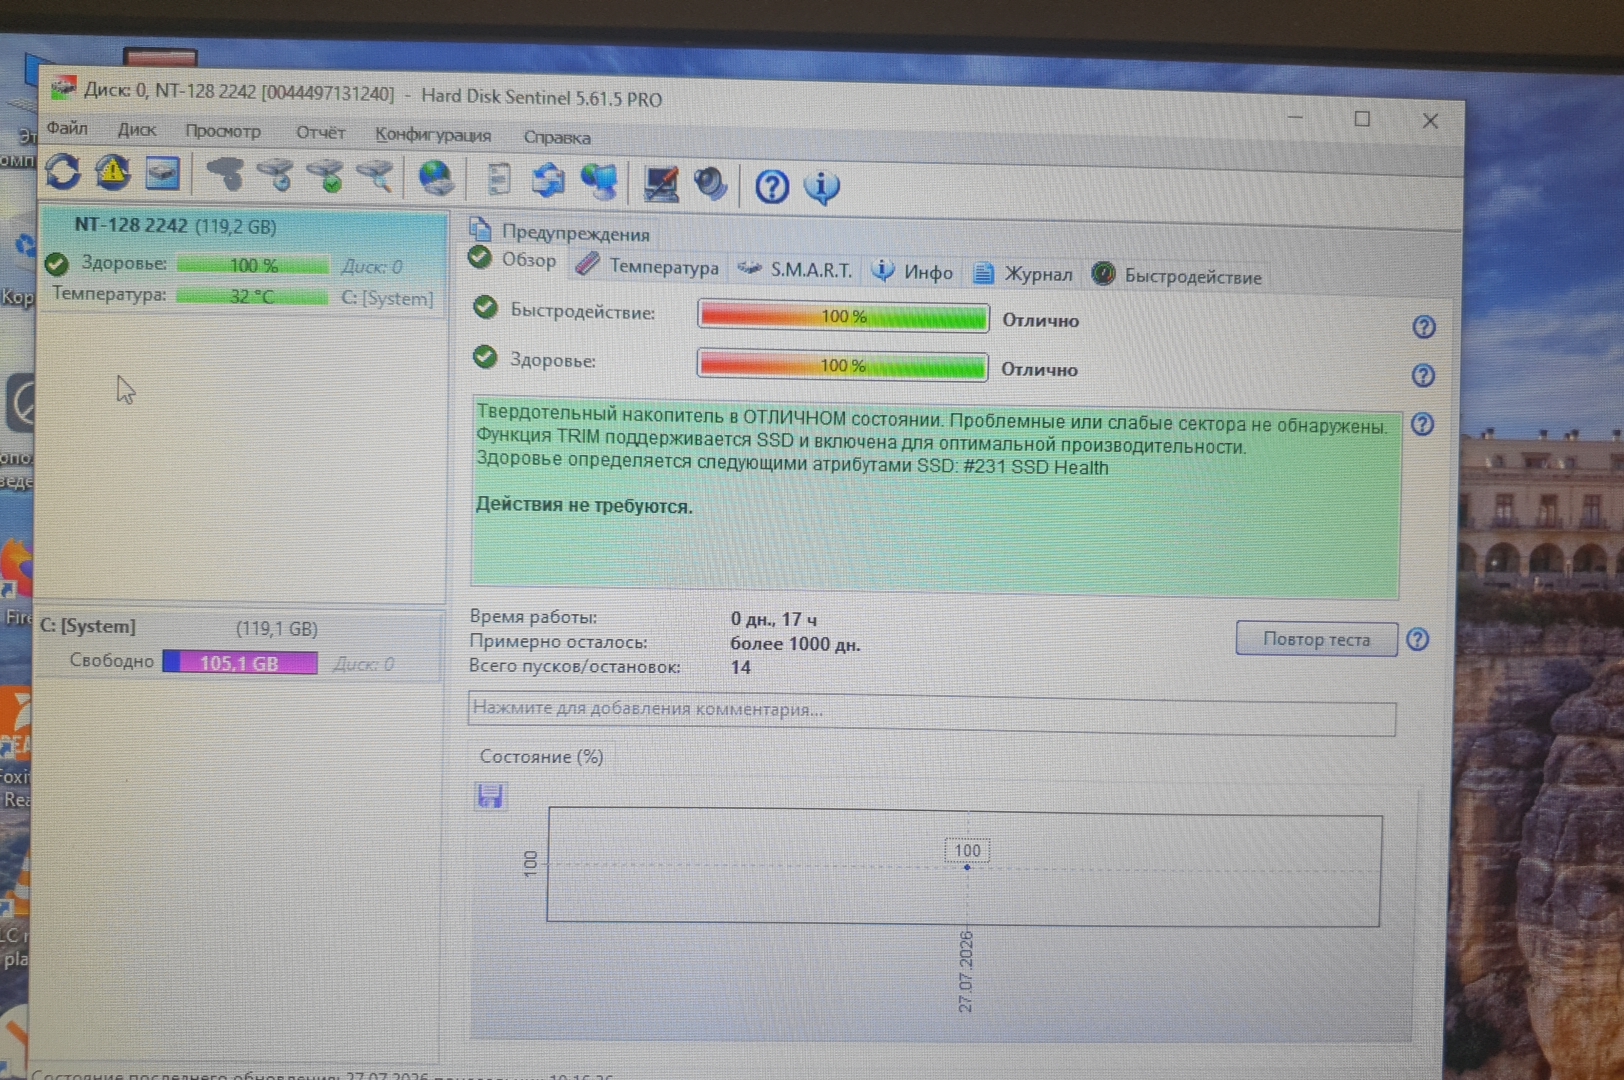The height and width of the screenshot is (1080, 1624).
Task: Click the 'Состояние (%)' graph heading
Action: pos(541,757)
